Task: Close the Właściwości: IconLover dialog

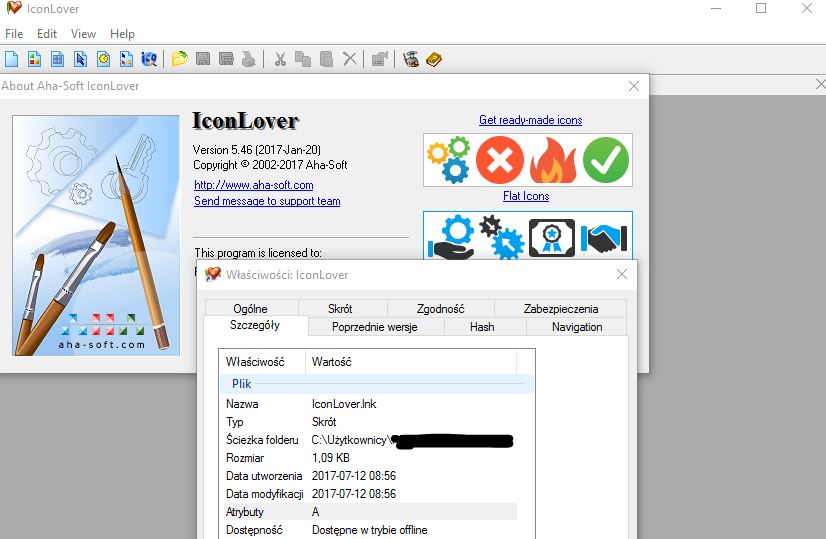Action: [622, 274]
